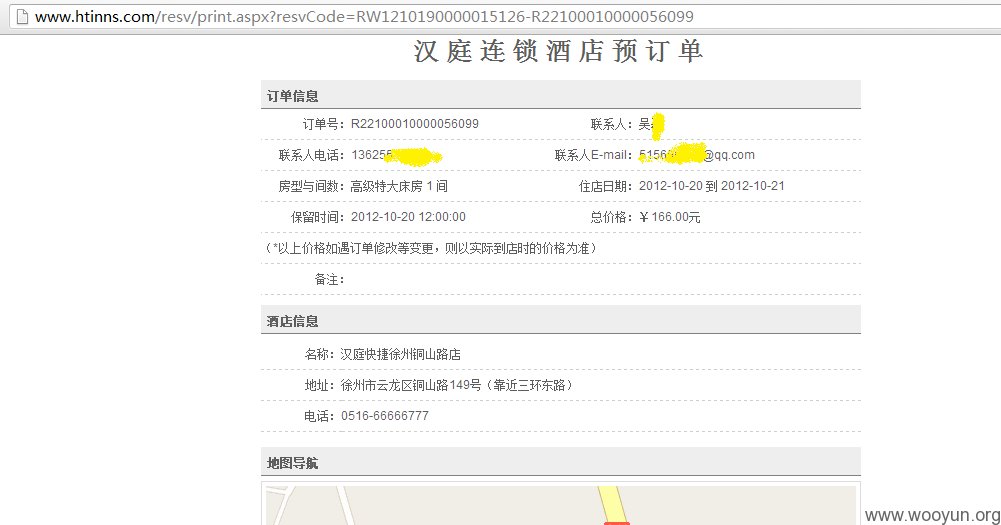Click the 住店日期 label
The height and width of the screenshot is (525, 1001).
(605, 186)
